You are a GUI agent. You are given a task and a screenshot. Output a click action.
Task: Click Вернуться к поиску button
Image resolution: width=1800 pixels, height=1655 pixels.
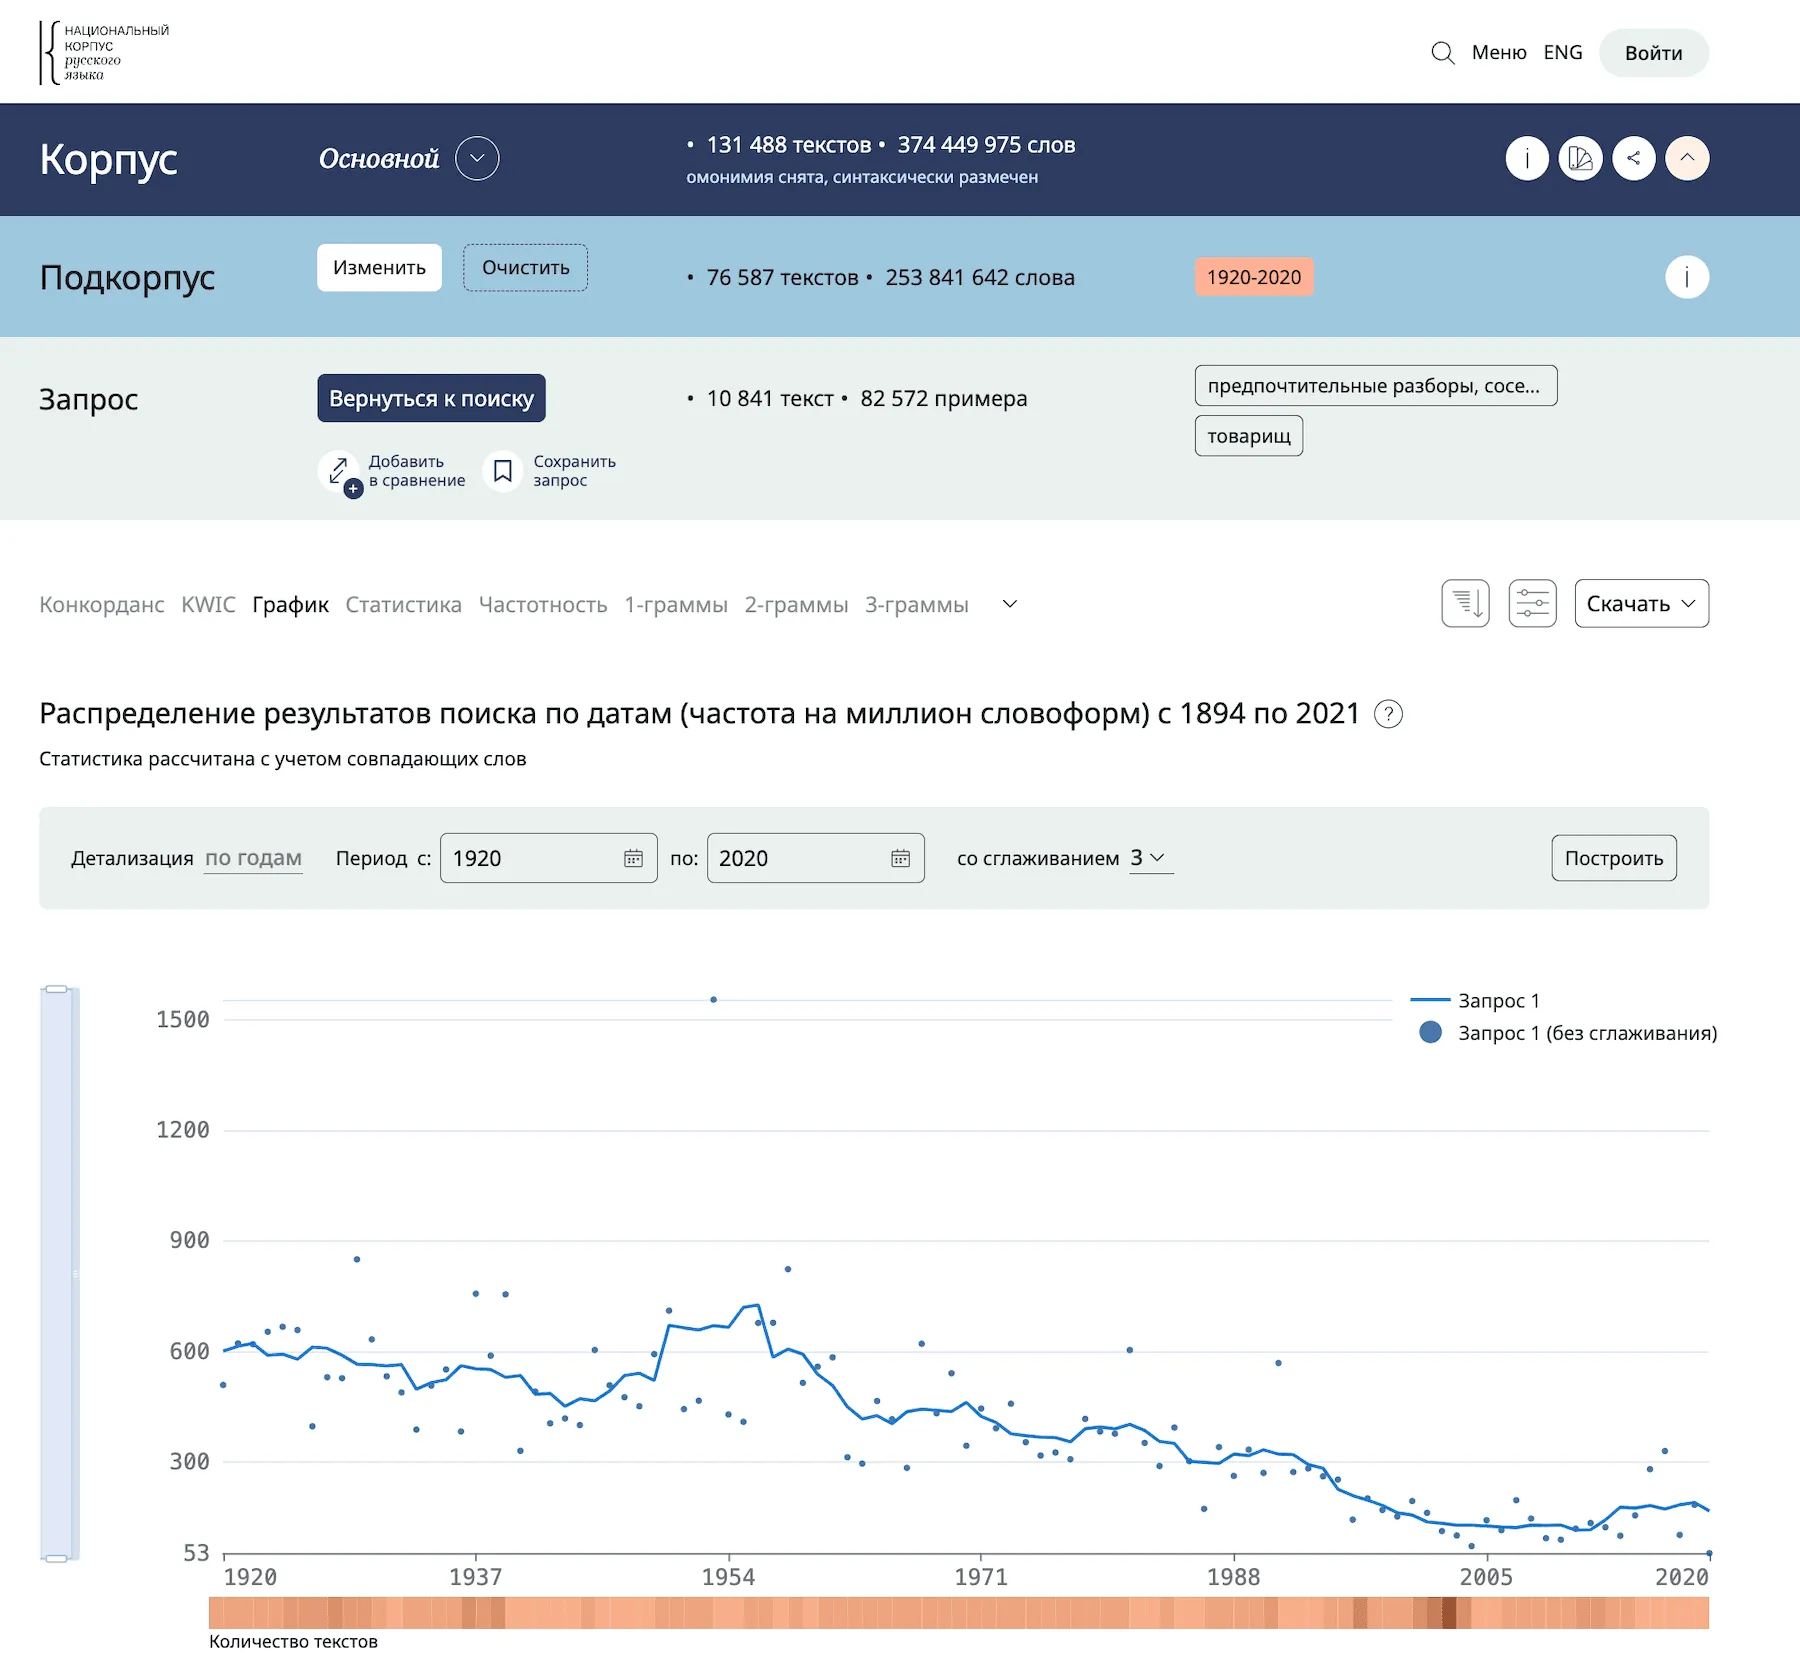(x=431, y=398)
